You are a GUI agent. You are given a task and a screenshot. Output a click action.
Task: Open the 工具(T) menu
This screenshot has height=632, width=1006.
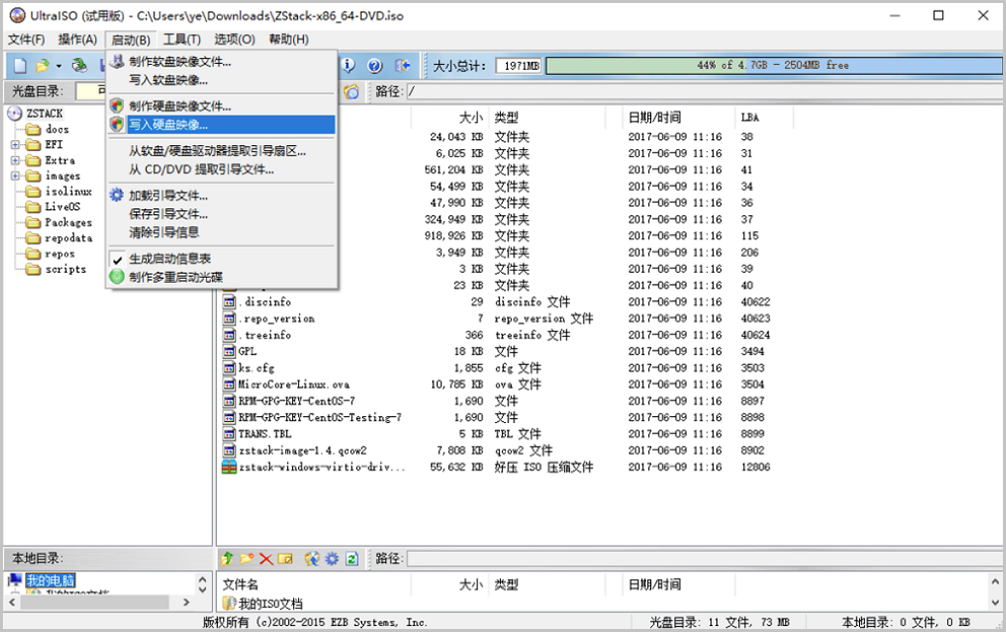182,40
